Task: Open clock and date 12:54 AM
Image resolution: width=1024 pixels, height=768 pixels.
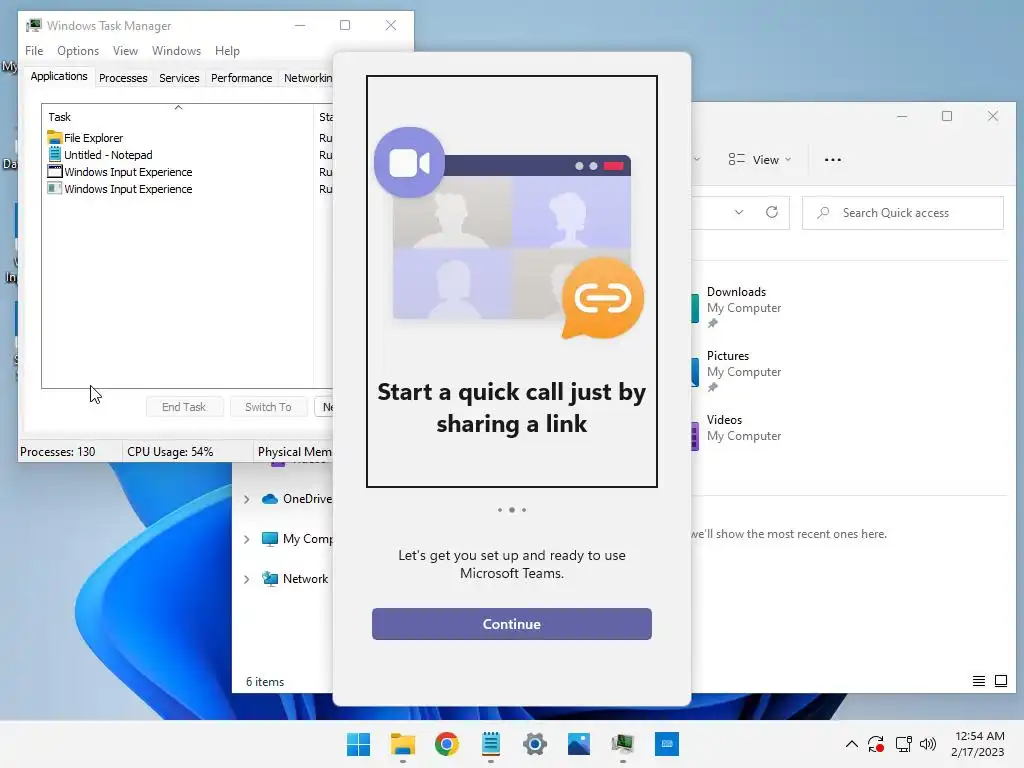Action: pos(978,744)
